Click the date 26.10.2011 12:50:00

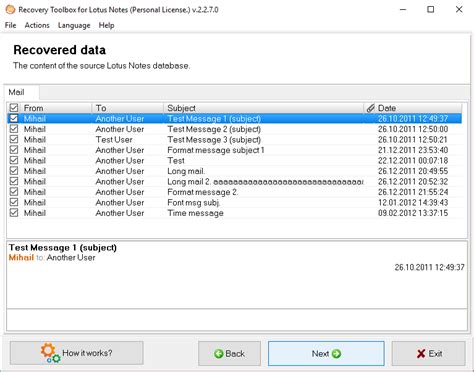(x=413, y=129)
